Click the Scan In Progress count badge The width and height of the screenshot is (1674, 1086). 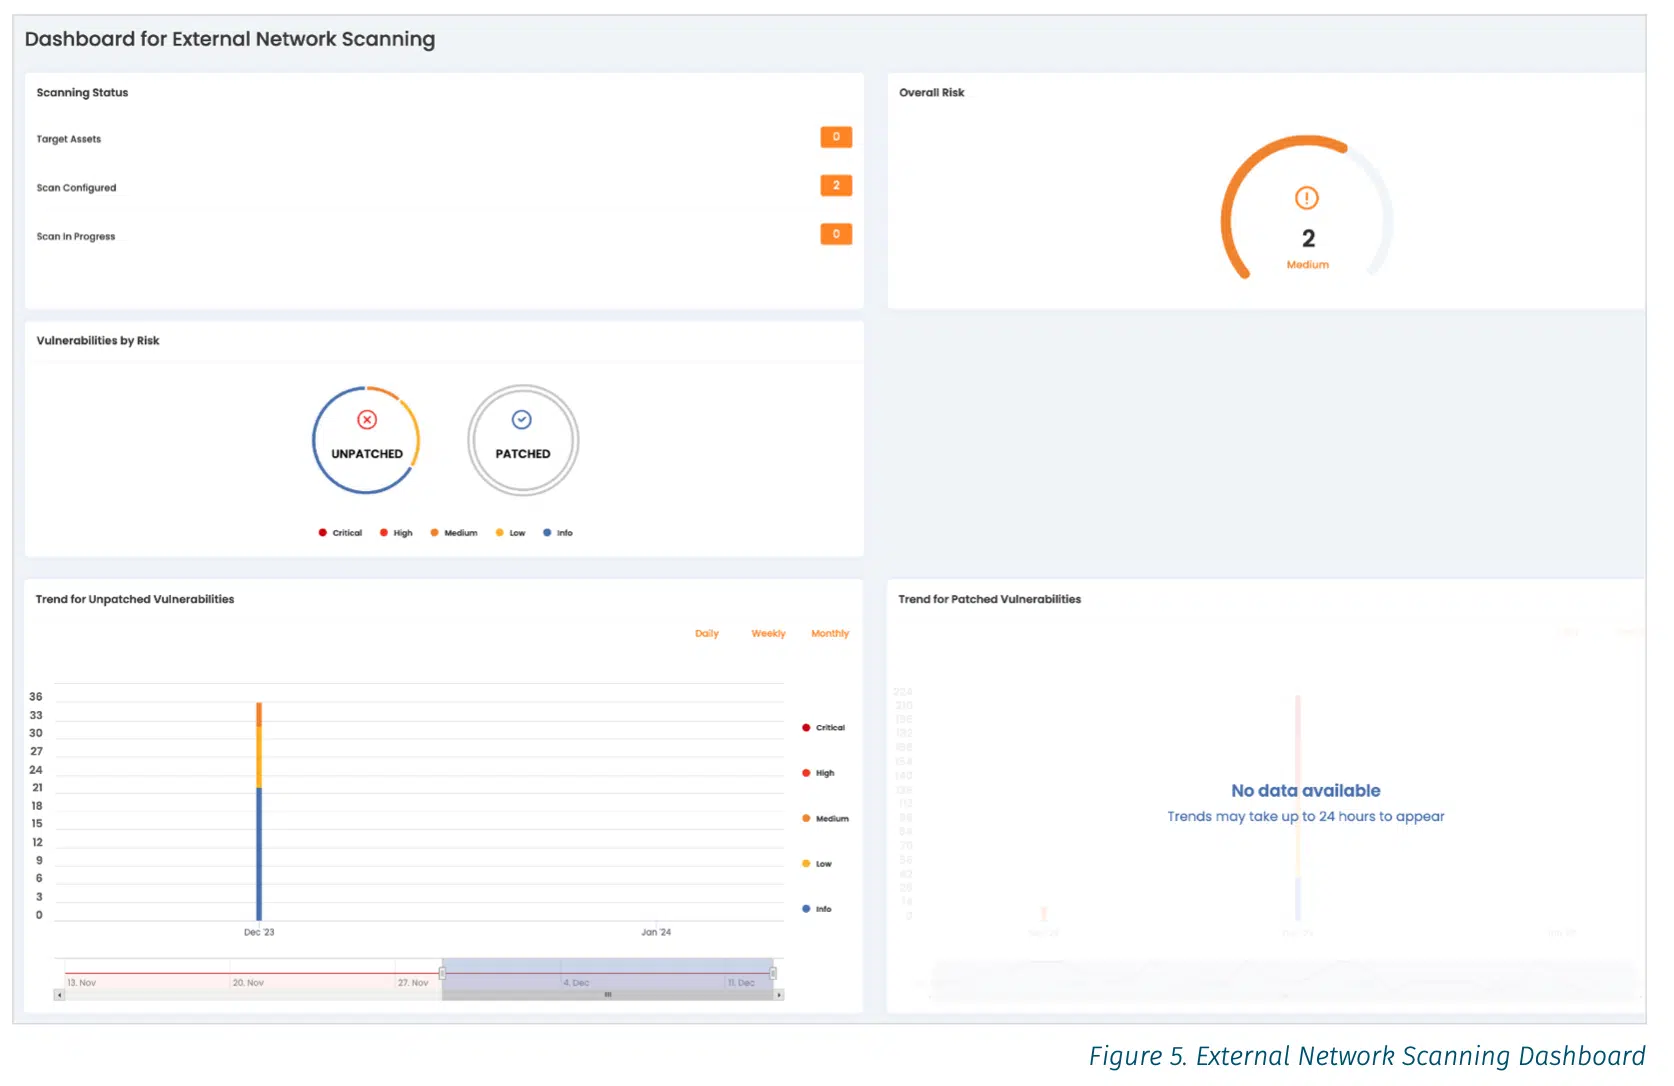(836, 234)
